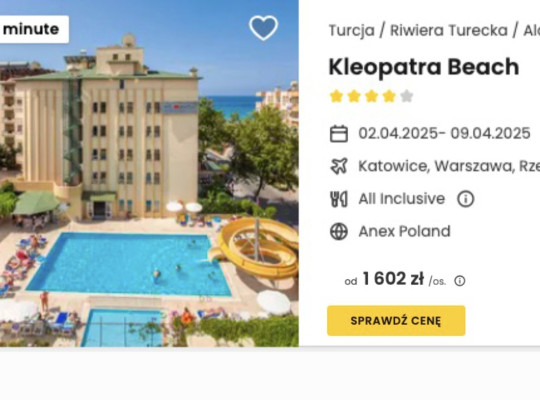Image resolution: width=540 pixels, height=400 pixels.
Task: Click the Katowice, Warszawa departure airports text
Action: (x=449, y=166)
